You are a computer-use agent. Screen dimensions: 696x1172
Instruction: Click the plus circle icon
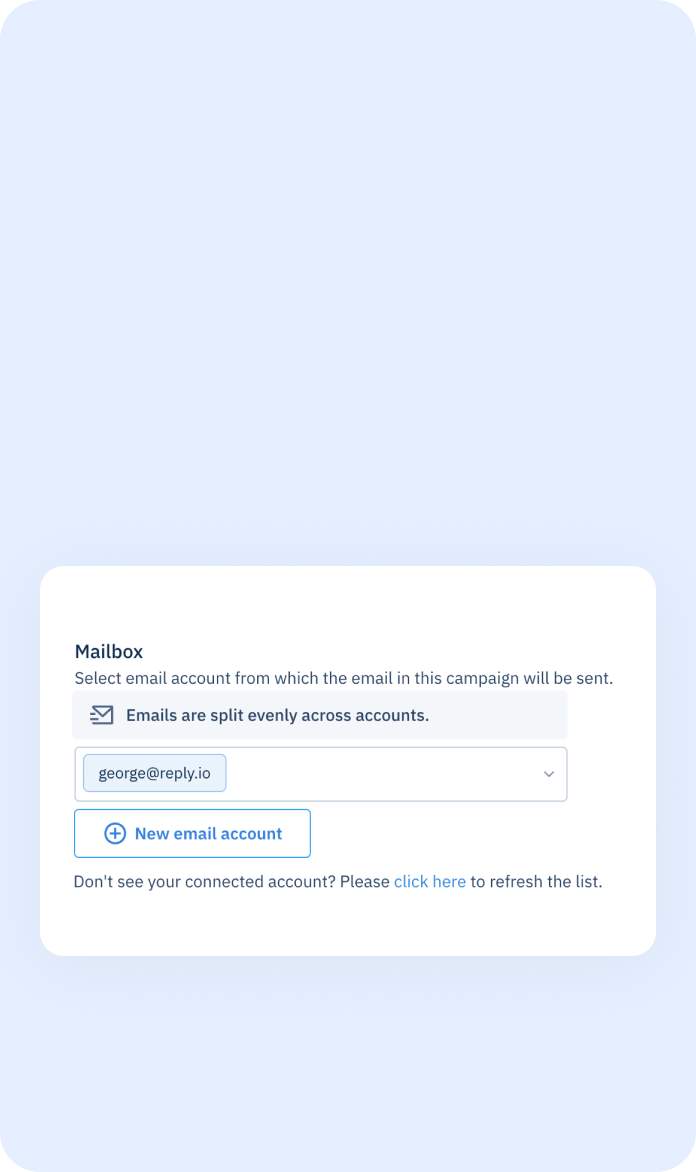click(114, 833)
